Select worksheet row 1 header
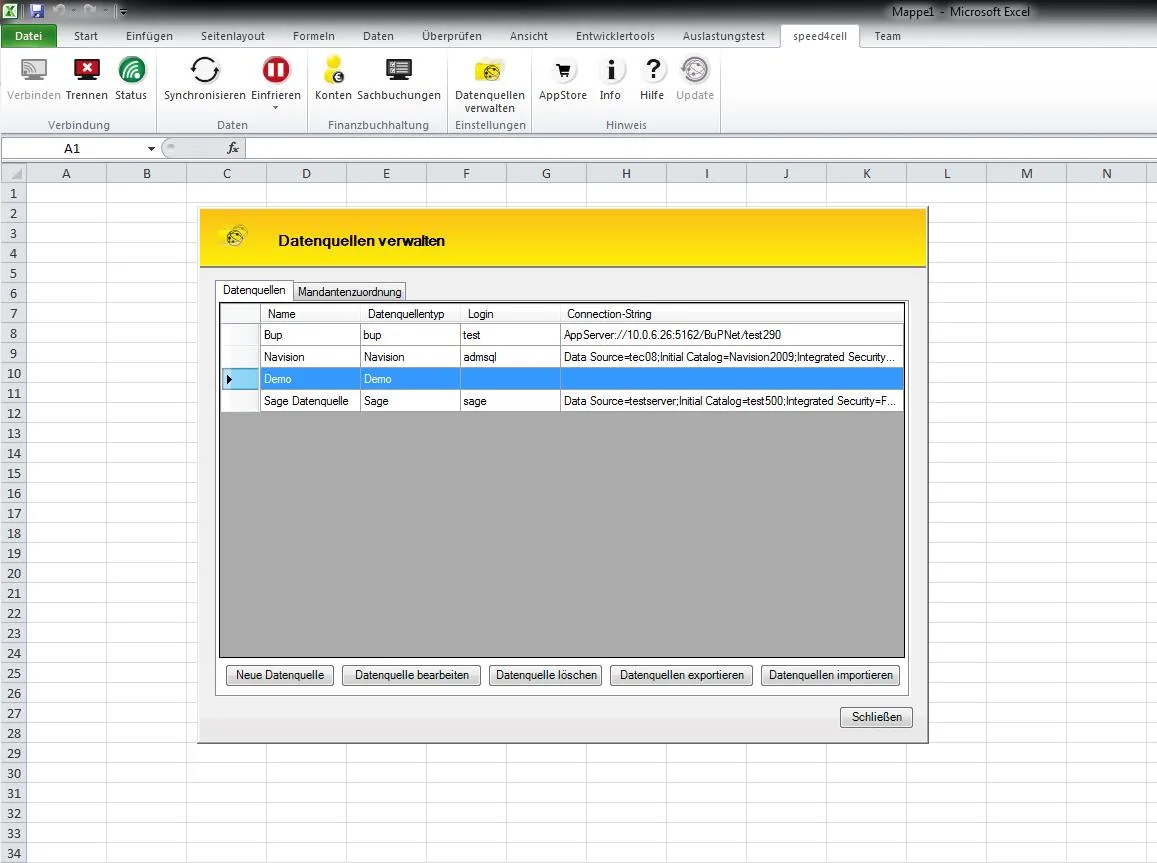Image resolution: width=1157 pixels, height=863 pixels. tap(13, 193)
